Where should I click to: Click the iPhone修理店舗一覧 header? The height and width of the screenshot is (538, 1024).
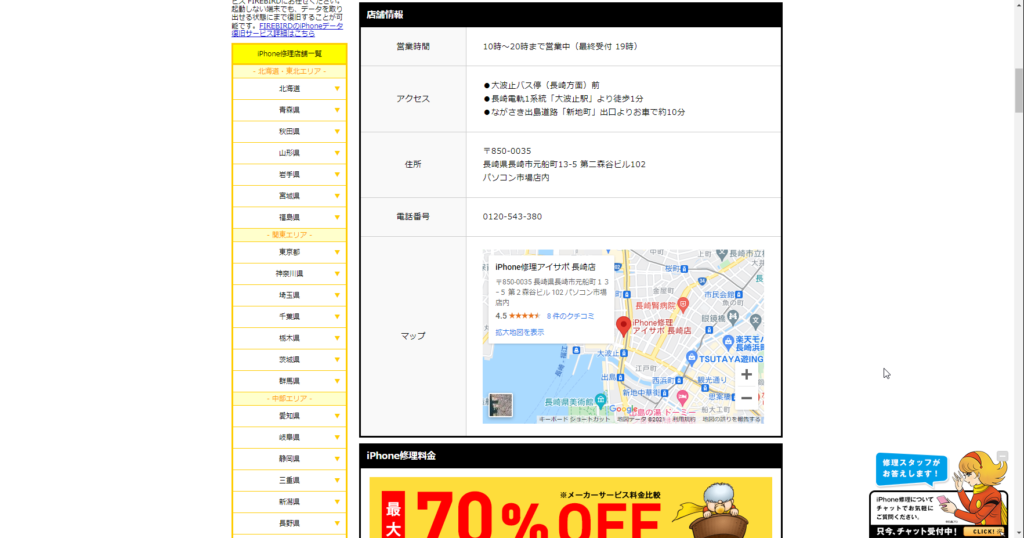pos(289,54)
